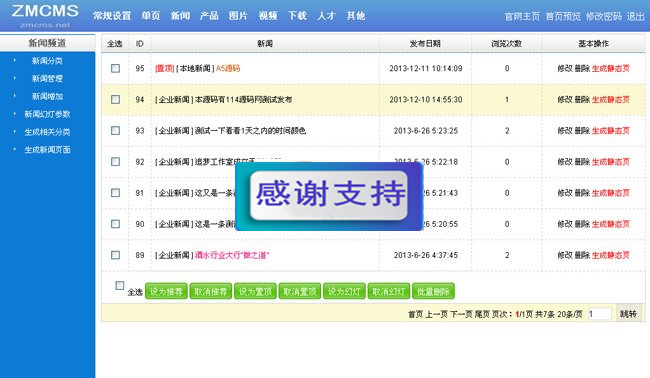Open the 人才 menu
This screenshot has height=378, width=650.
tap(326, 16)
